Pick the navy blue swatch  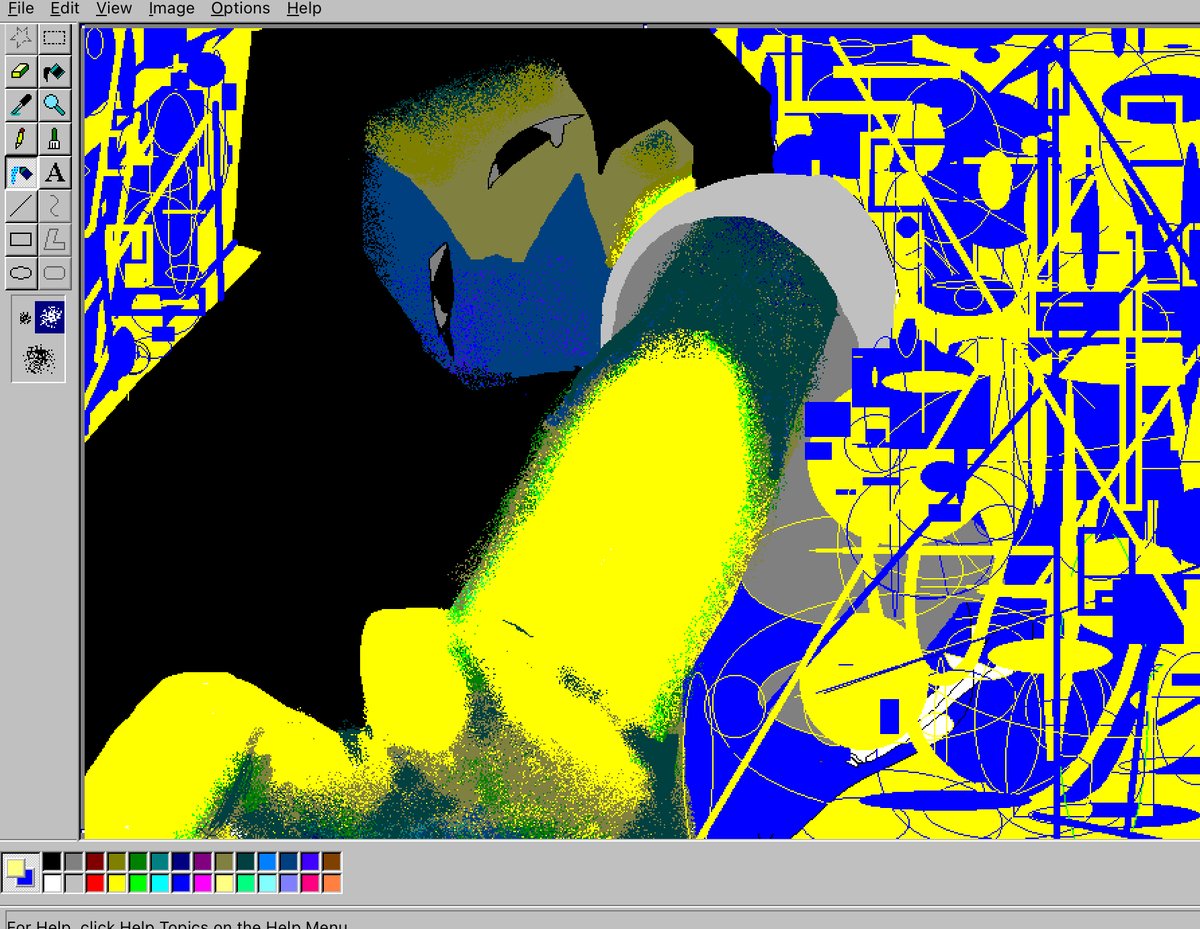pos(181,862)
